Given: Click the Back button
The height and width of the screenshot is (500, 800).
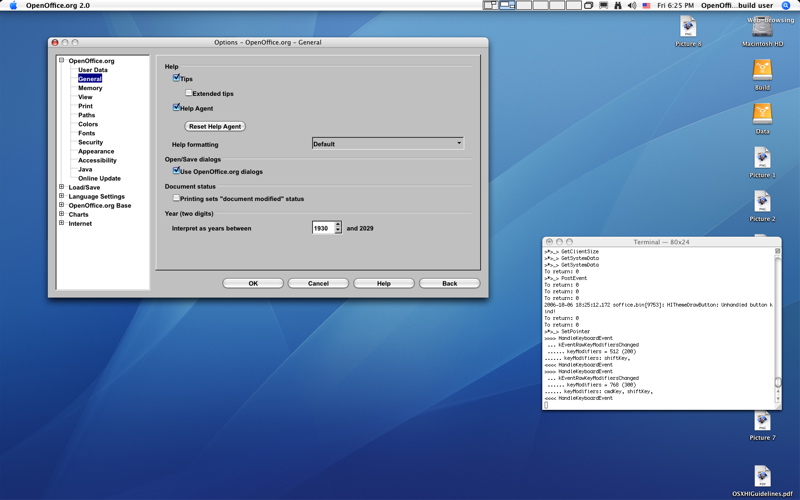Looking at the screenshot, I should pos(449,283).
